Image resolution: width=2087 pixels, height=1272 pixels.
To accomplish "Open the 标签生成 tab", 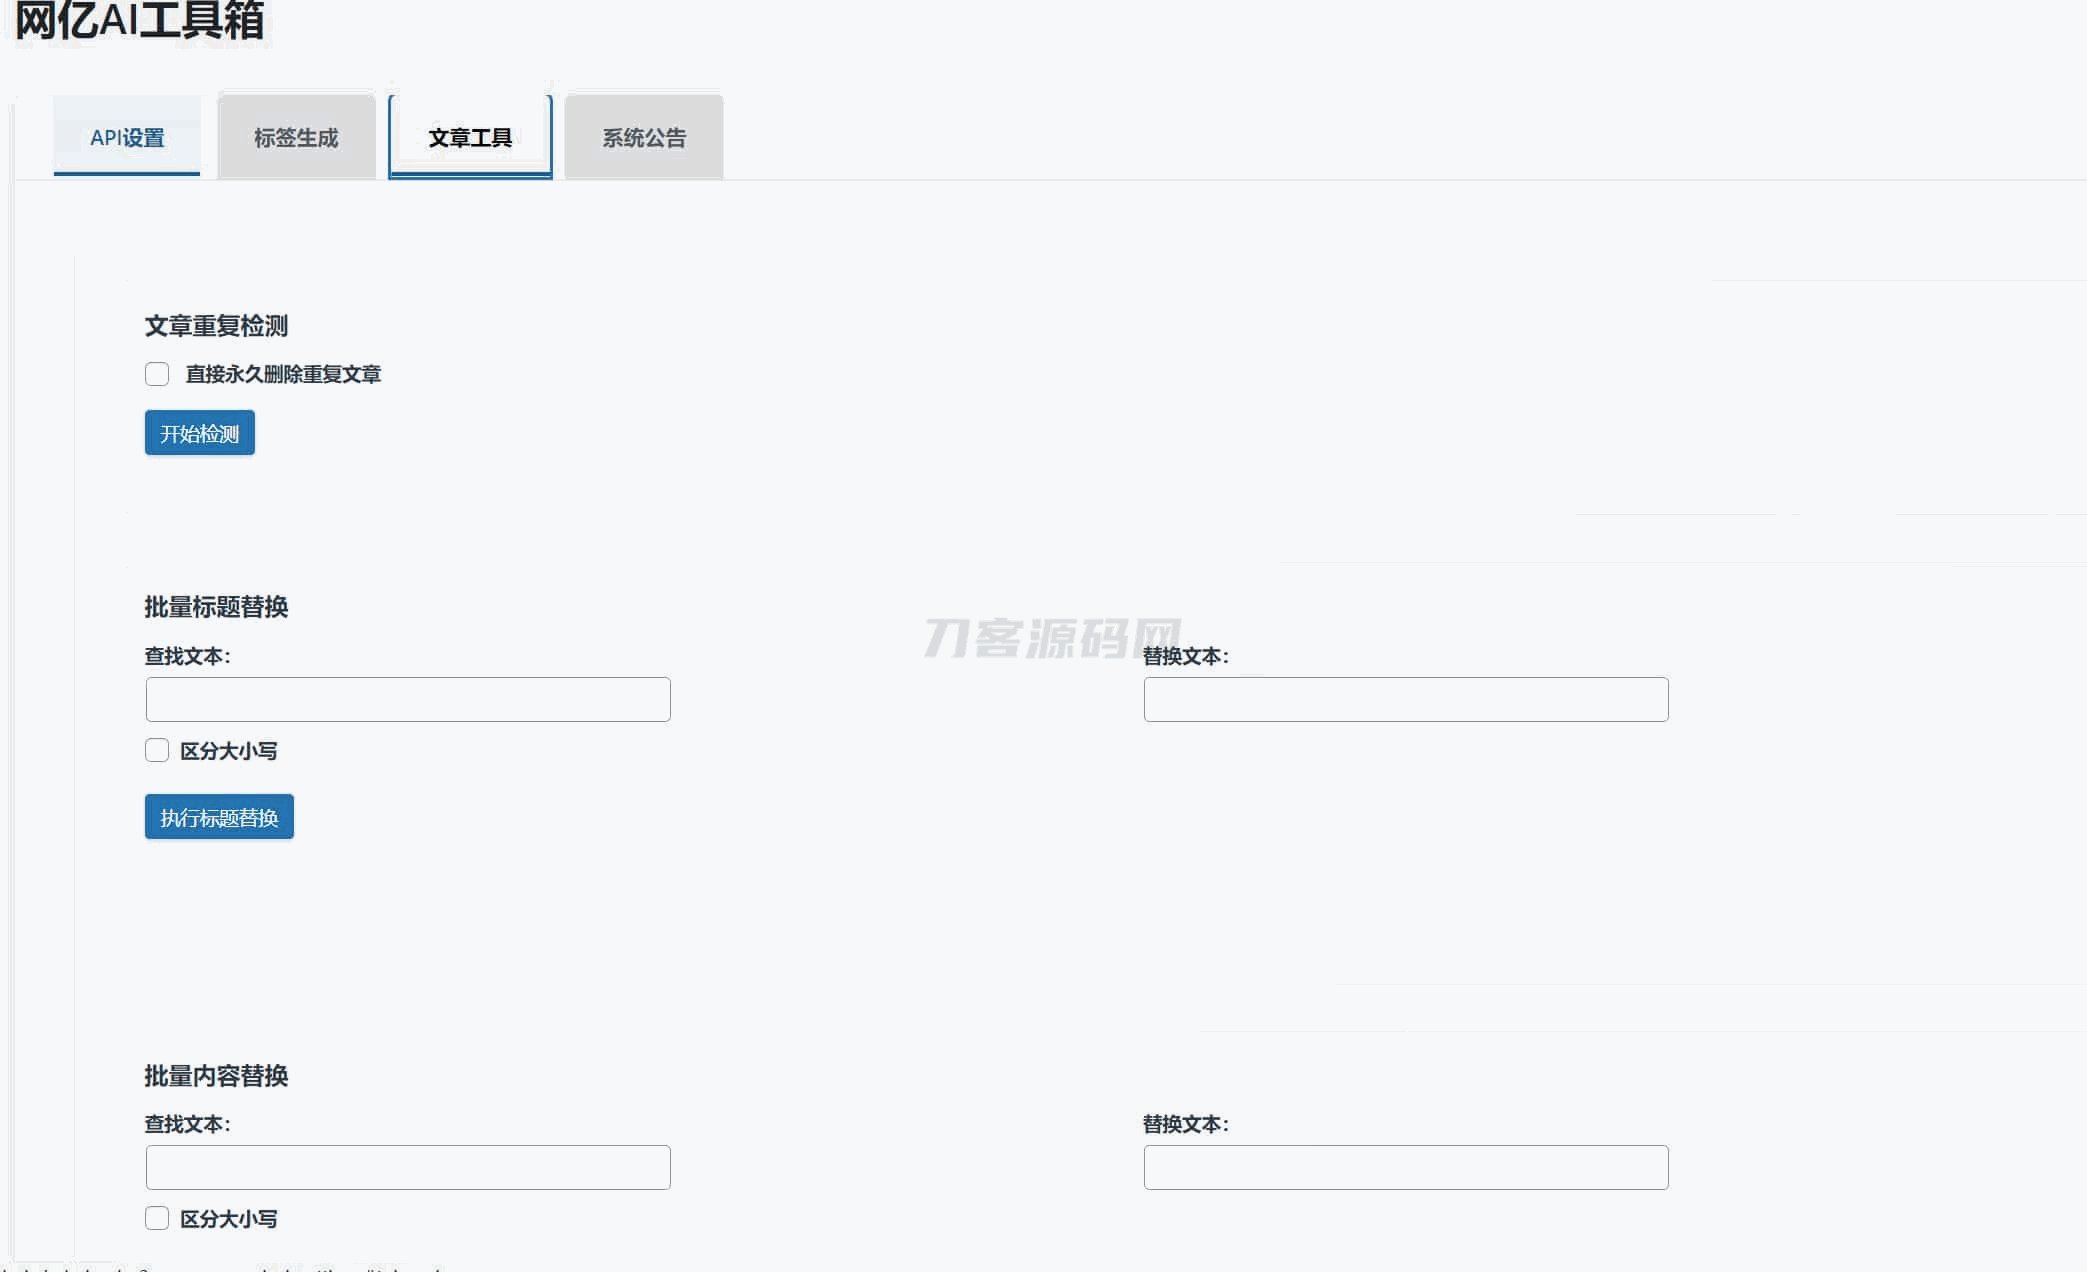I will [296, 138].
